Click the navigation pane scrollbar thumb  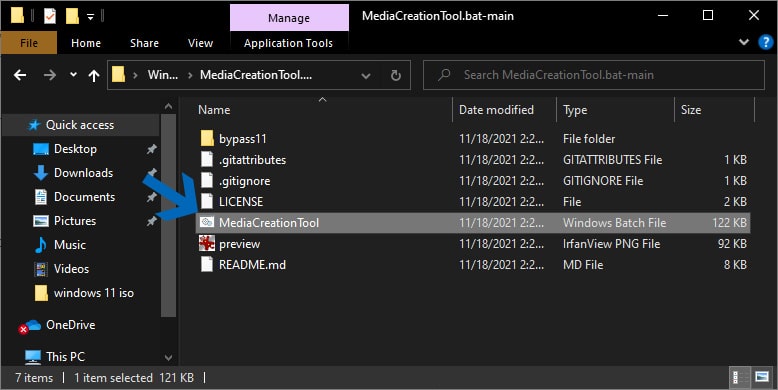[168, 215]
